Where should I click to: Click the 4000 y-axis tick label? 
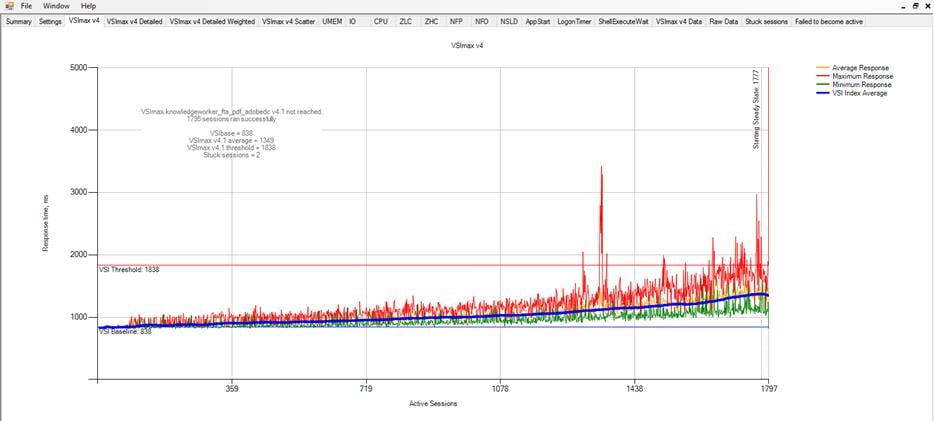click(79, 130)
